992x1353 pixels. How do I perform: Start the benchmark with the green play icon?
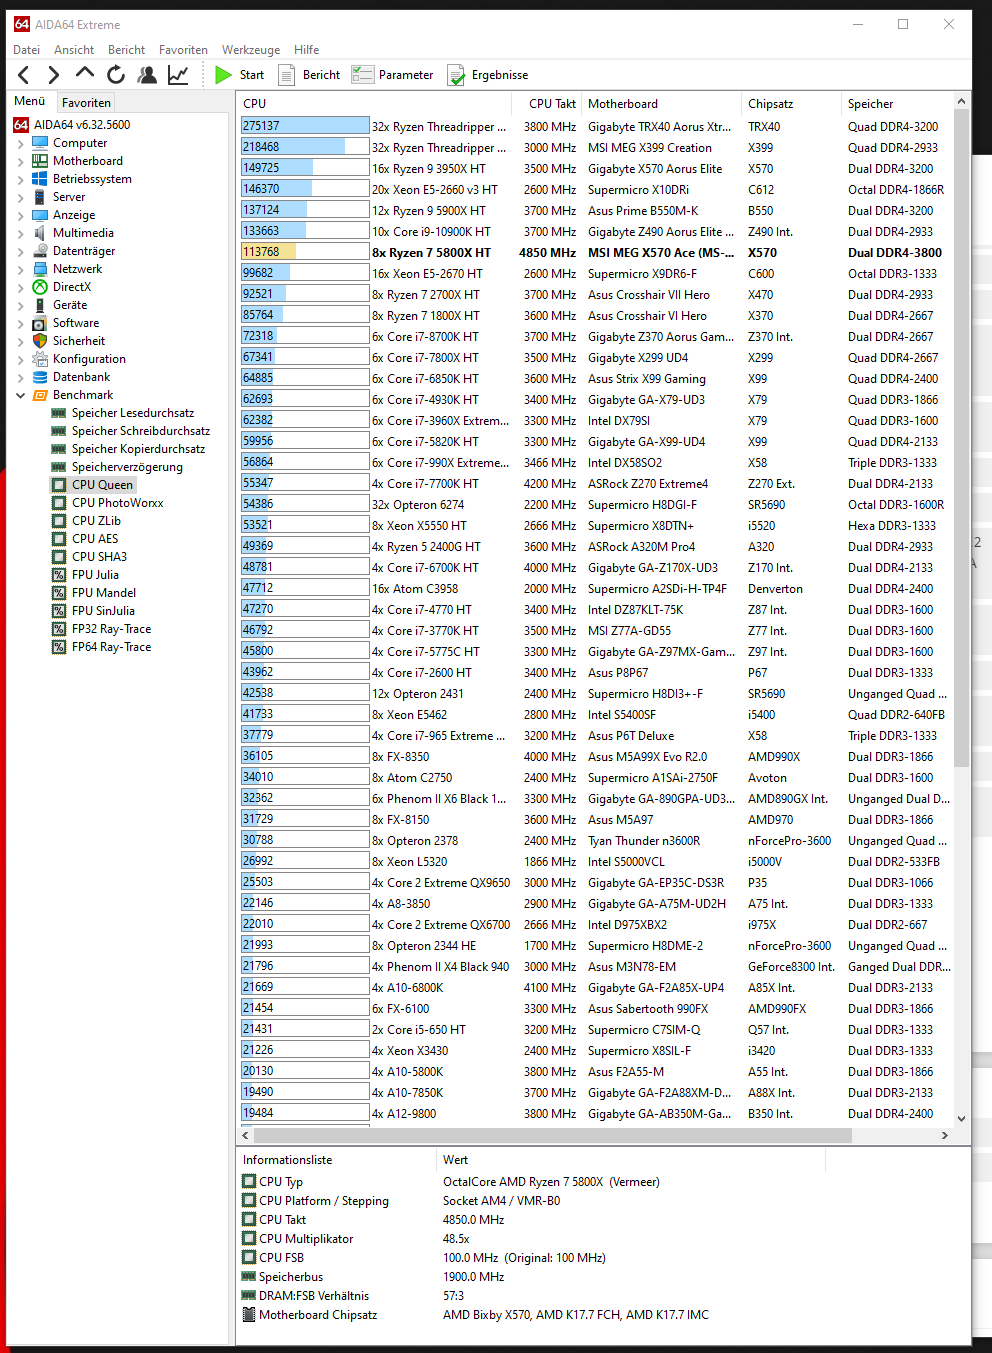click(x=223, y=75)
